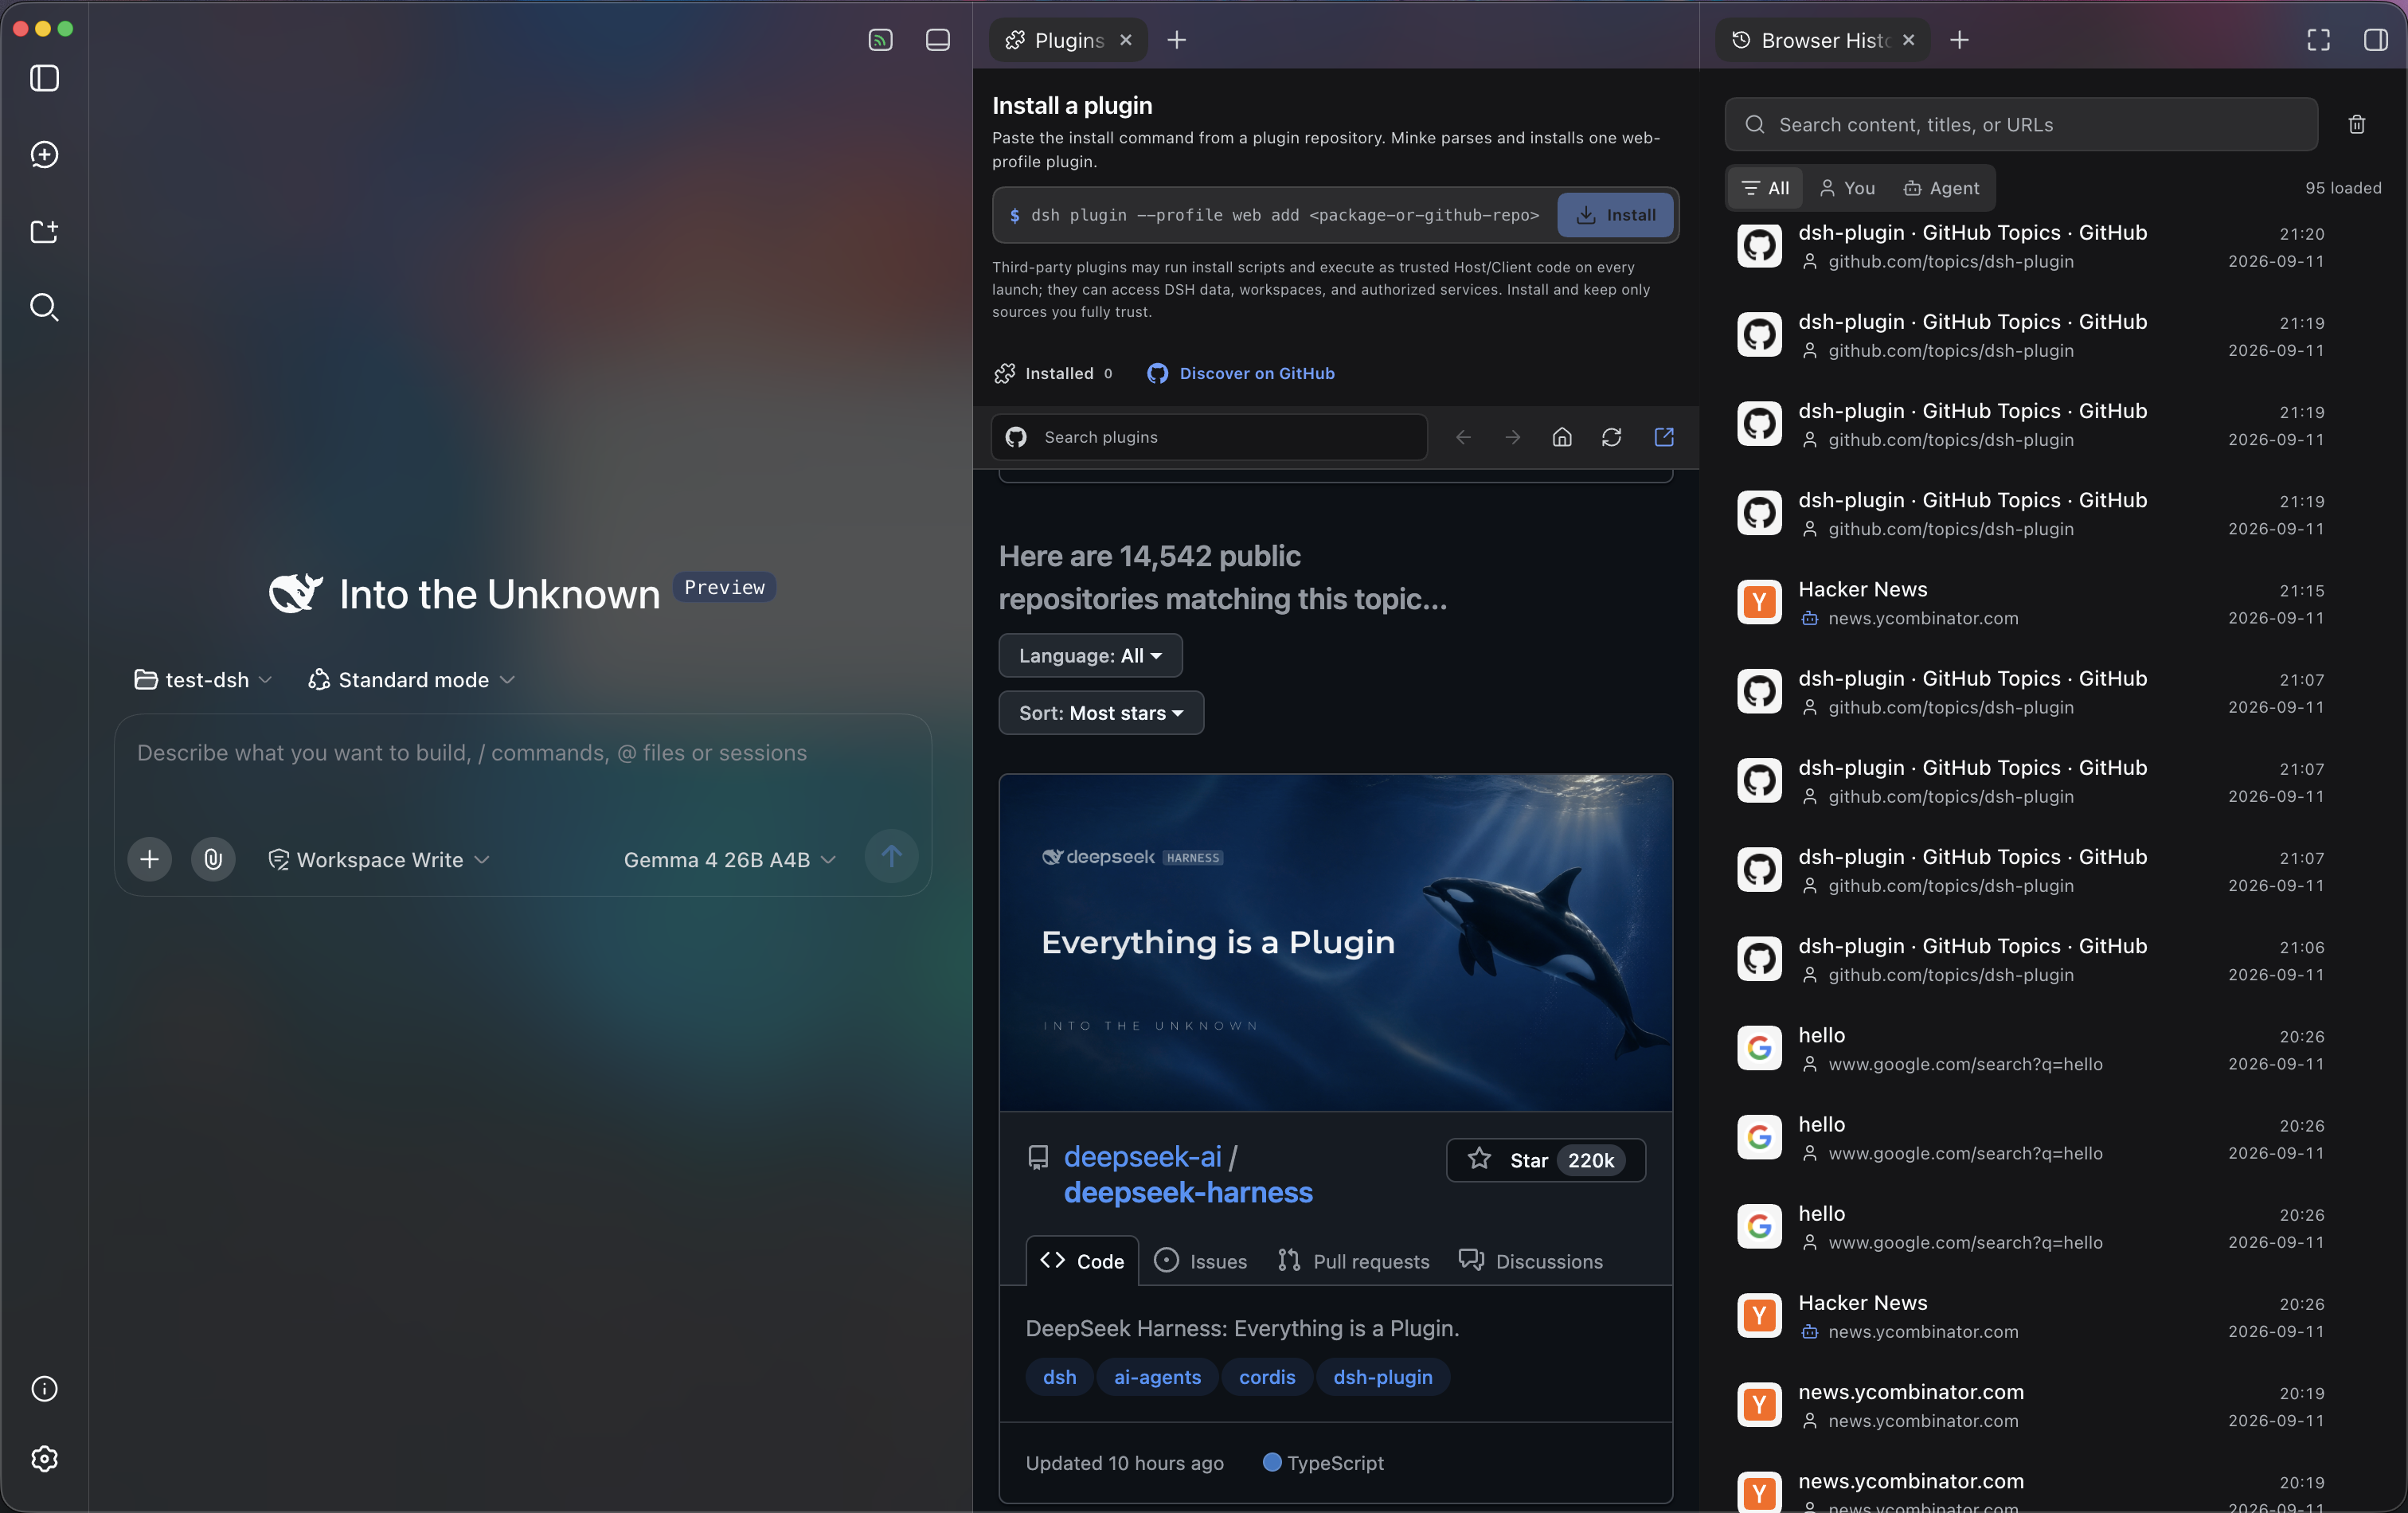This screenshot has height=1513, width=2408.
Task: Open the new folder icon in the sidebar
Action: click(44, 231)
